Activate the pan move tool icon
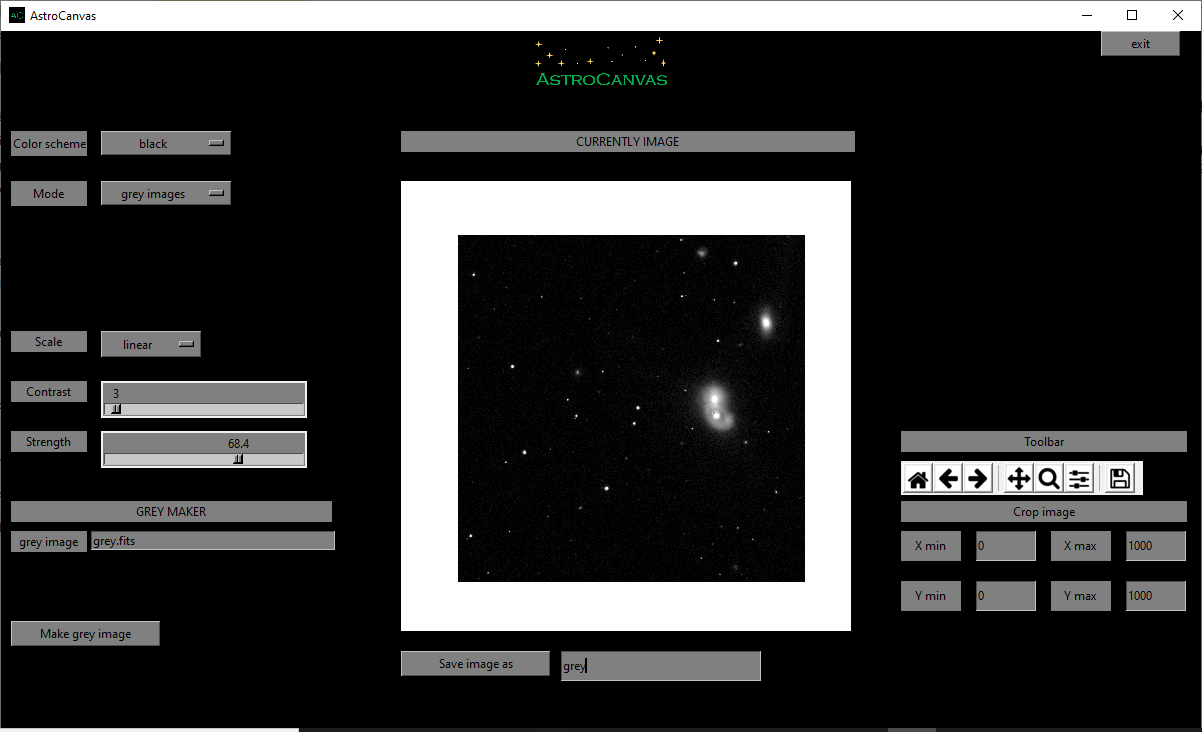The image size is (1202, 732). click(x=1019, y=479)
